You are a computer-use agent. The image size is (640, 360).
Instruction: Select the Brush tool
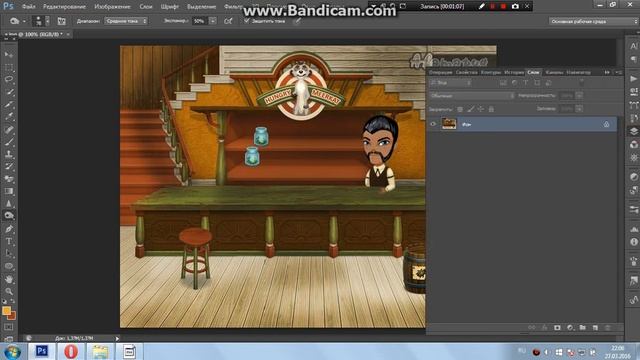[9, 142]
